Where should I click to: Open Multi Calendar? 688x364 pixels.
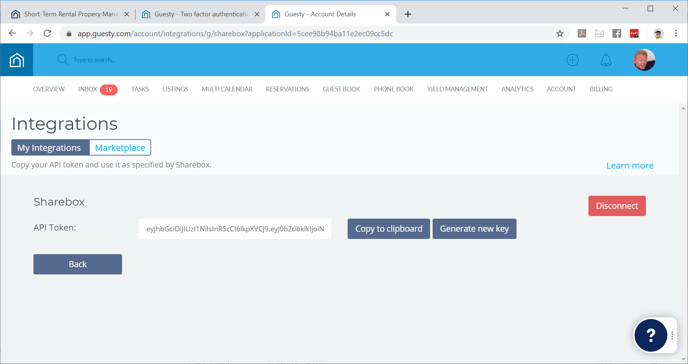[x=227, y=89]
